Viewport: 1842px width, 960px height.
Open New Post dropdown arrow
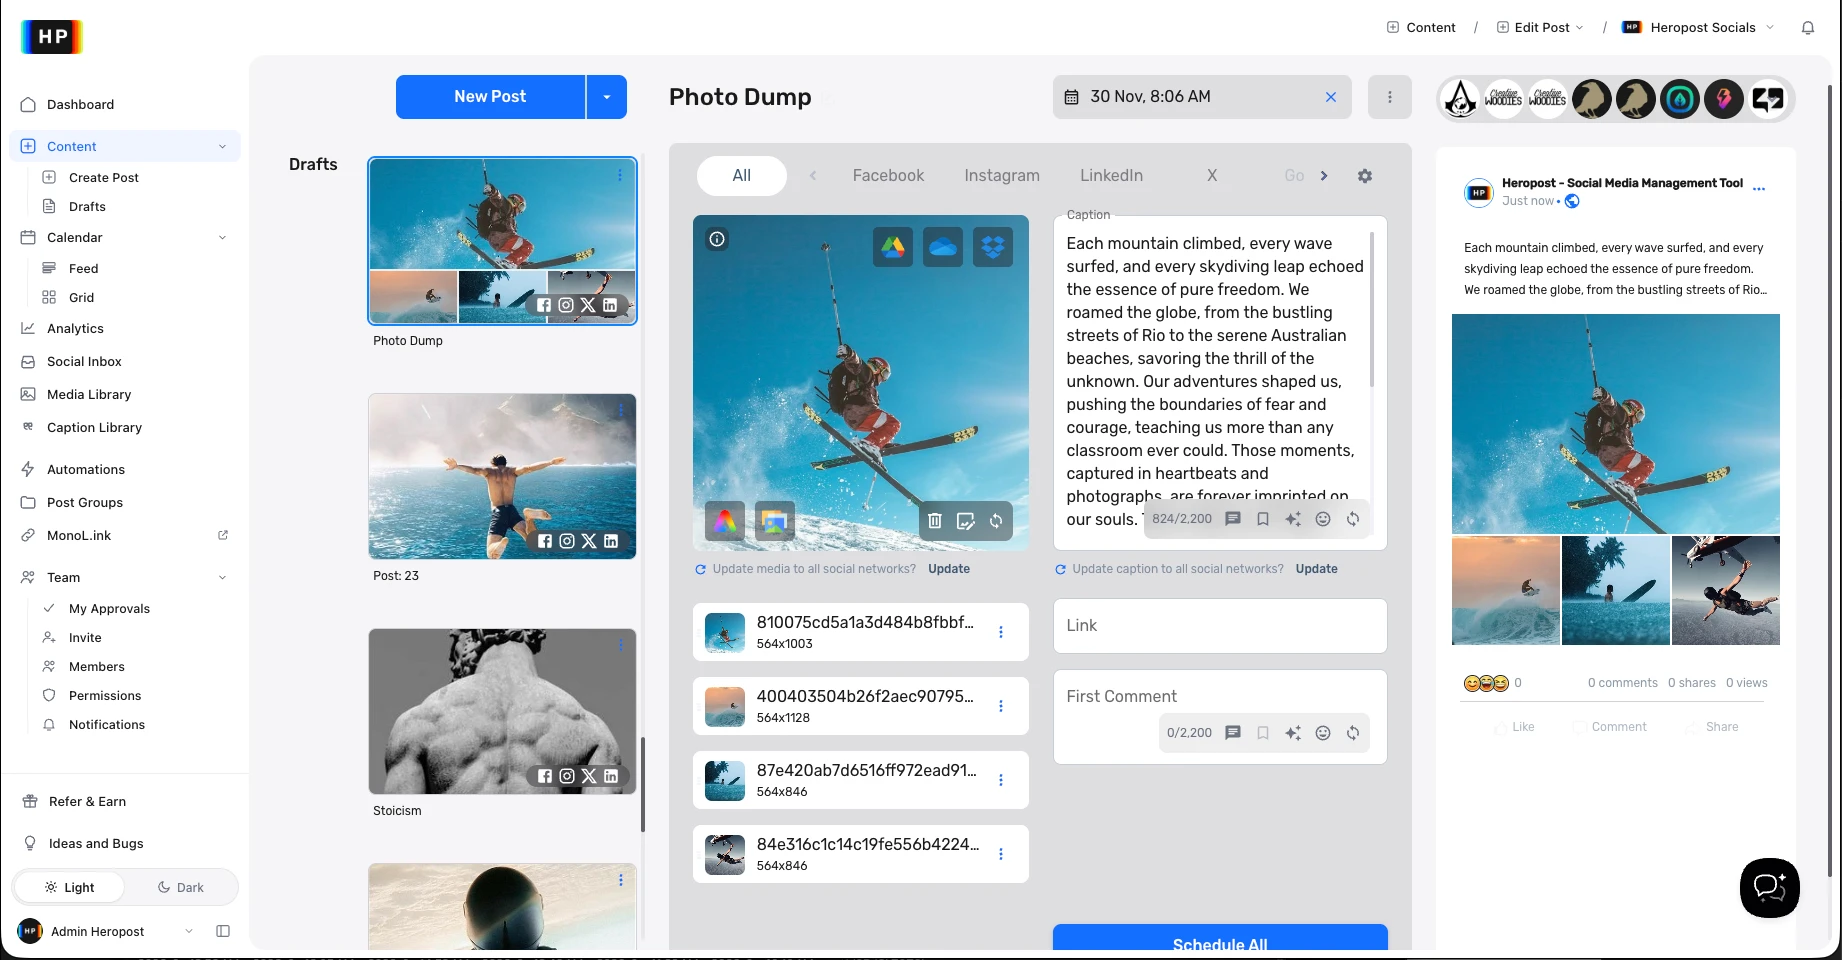tap(607, 97)
